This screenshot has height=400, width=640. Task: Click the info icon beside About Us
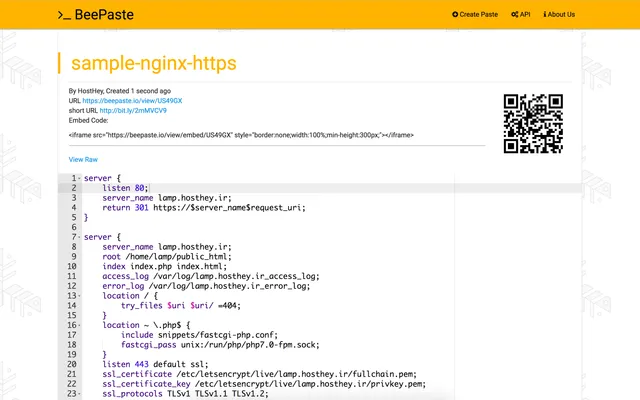click(x=545, y=14)
